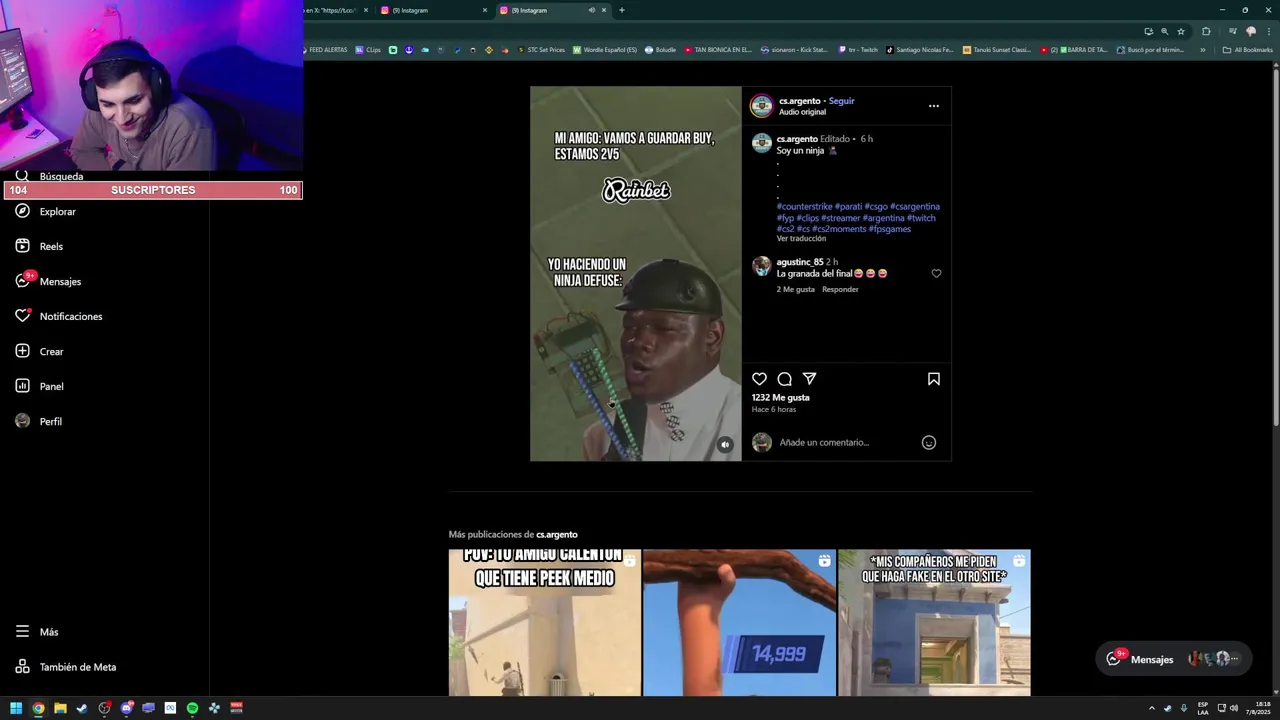
Task: Open a new browser tab
Action: pos(622,10)
